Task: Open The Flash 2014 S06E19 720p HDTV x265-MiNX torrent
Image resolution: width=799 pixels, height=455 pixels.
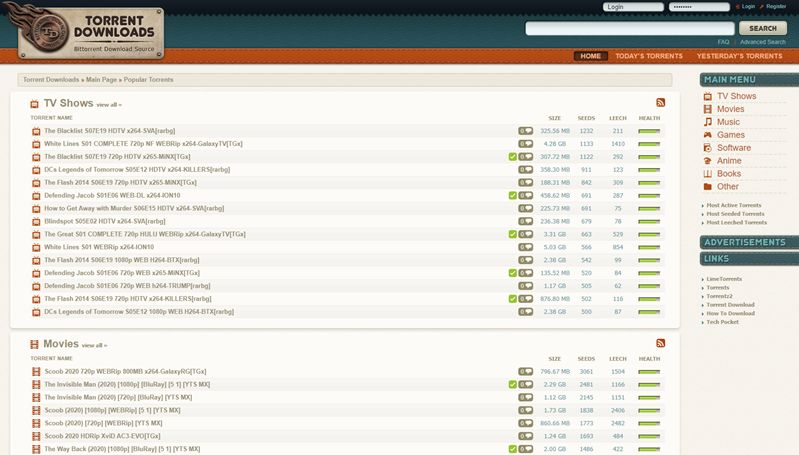Action: pyautogui.click(x=120, y=182)
